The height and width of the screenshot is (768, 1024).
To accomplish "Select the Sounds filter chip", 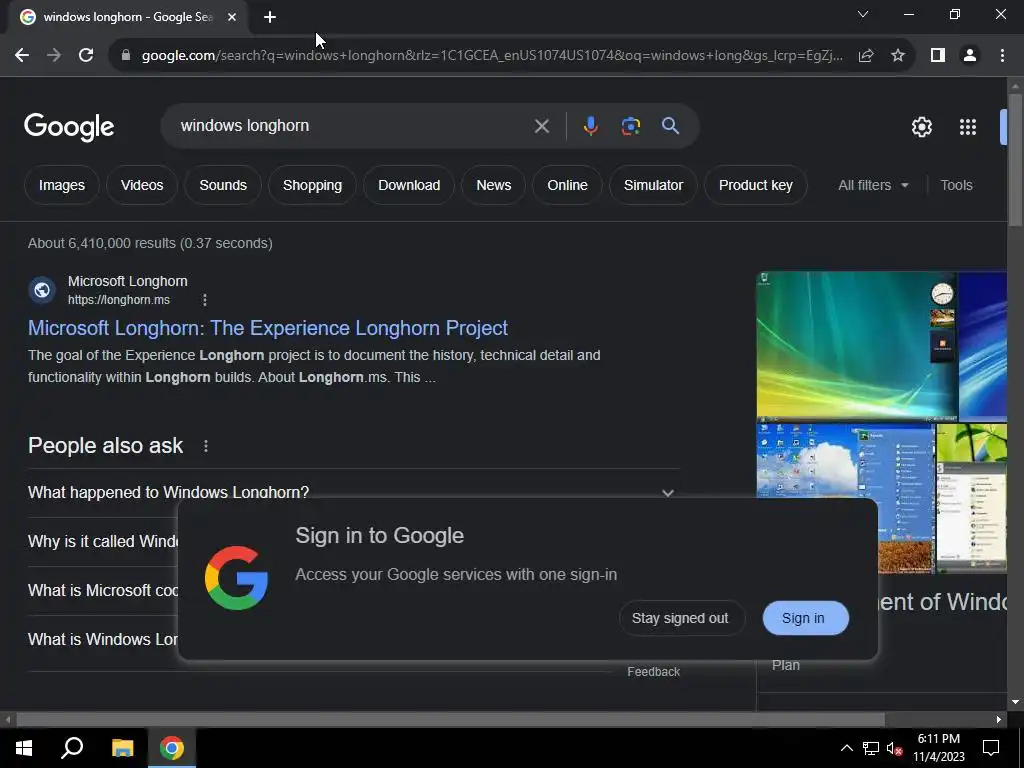I will [x=223, y=185].
